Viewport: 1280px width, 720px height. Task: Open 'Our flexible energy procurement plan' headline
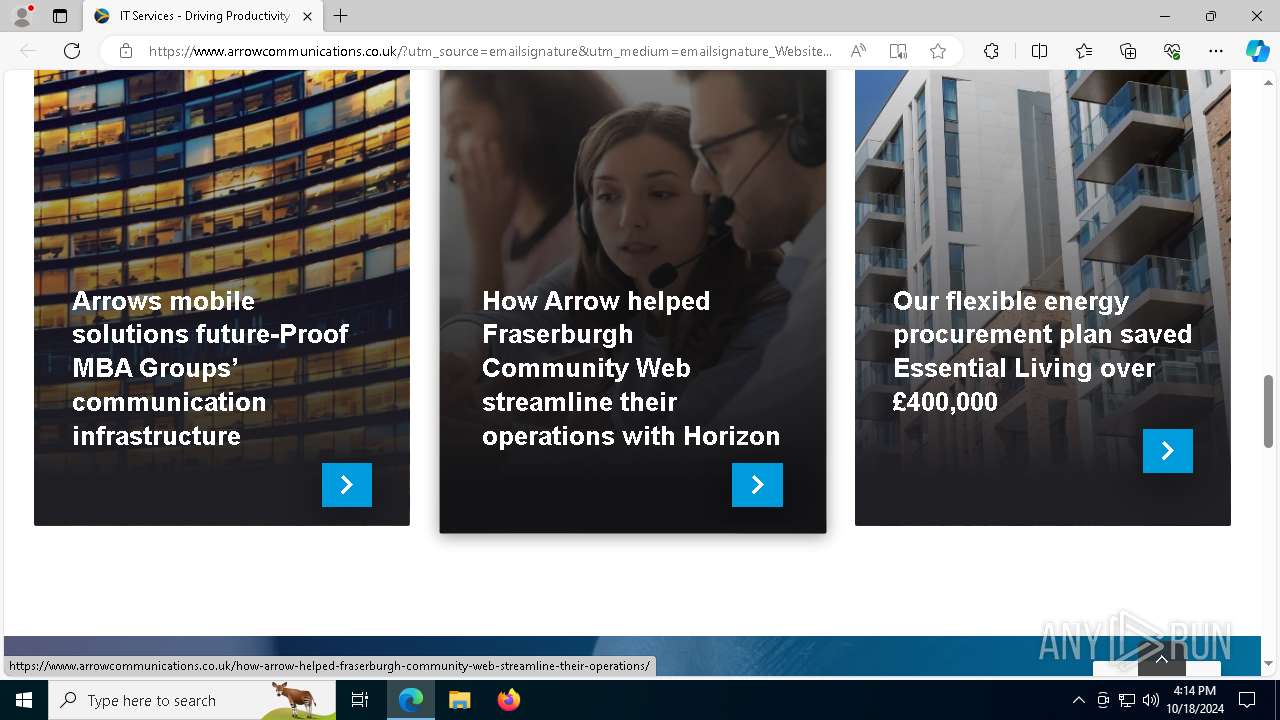1042,351
